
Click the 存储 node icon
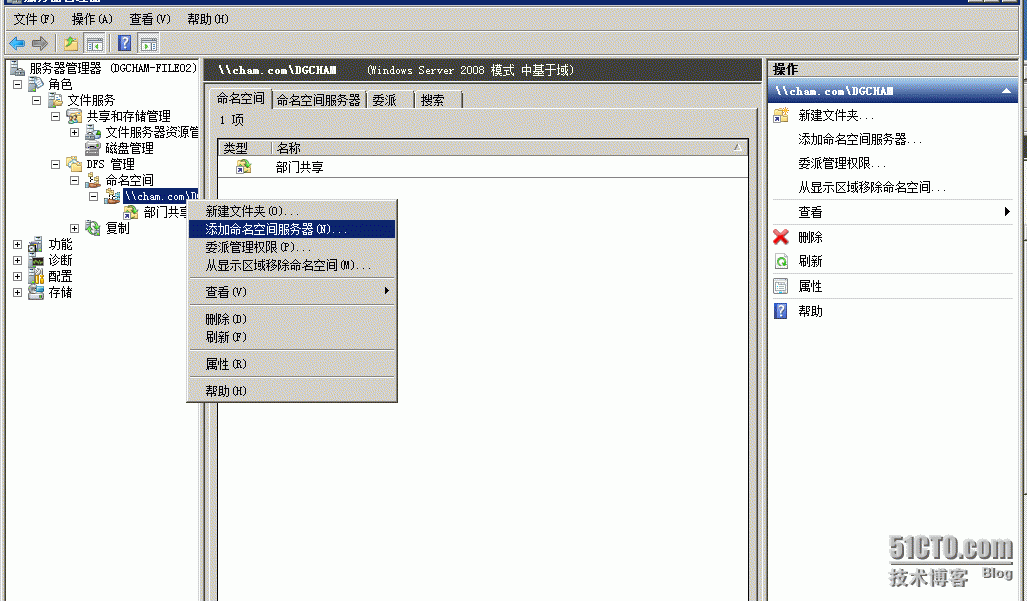(37, 292)
